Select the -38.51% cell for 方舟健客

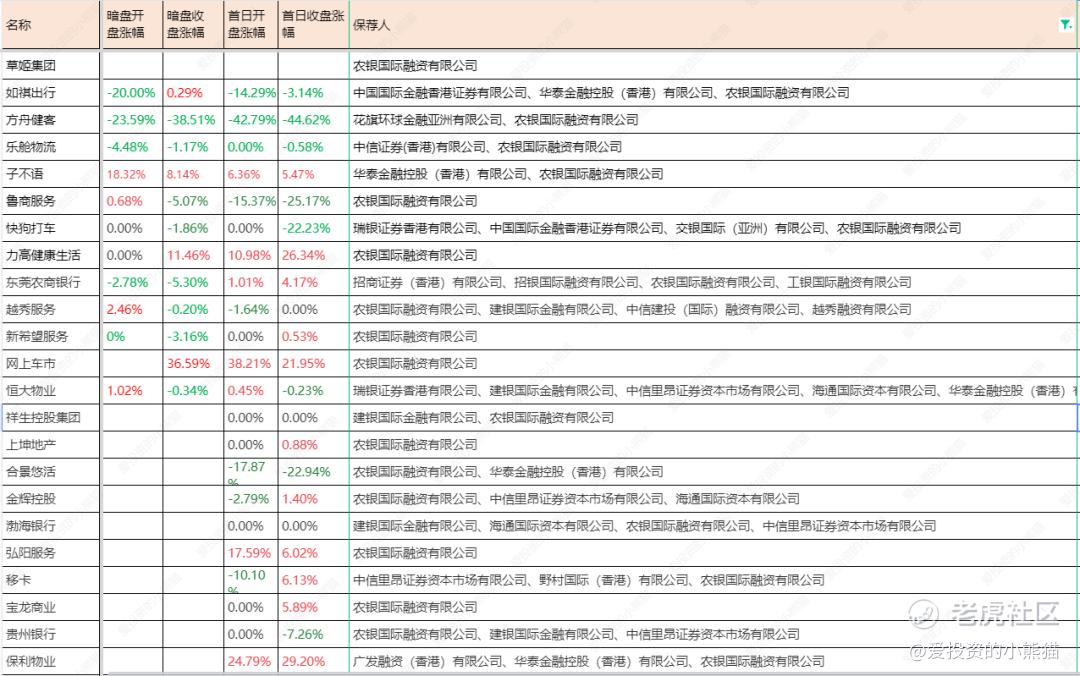click(193, 120)
